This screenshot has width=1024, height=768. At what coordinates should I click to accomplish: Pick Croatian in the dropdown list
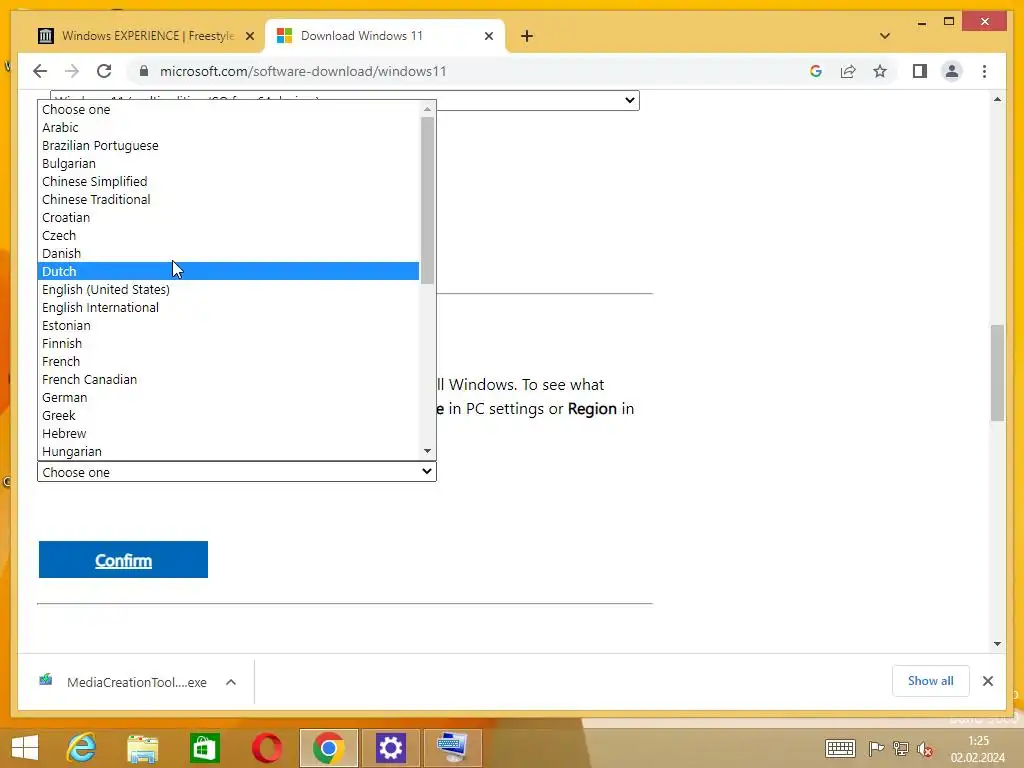228,217
